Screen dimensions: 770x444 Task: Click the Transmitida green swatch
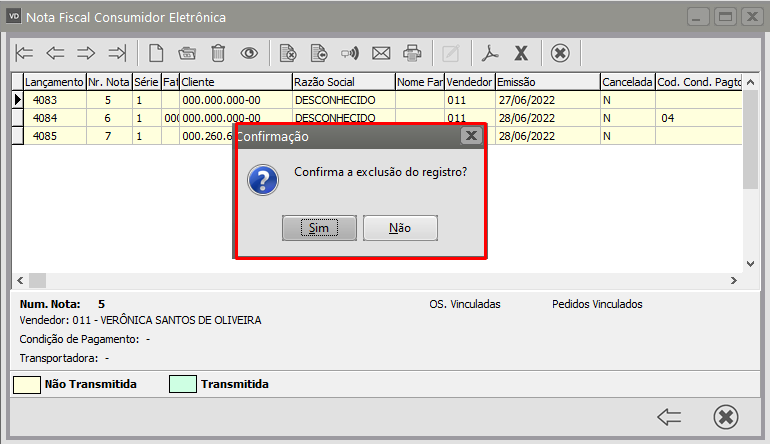pos(183,384)
